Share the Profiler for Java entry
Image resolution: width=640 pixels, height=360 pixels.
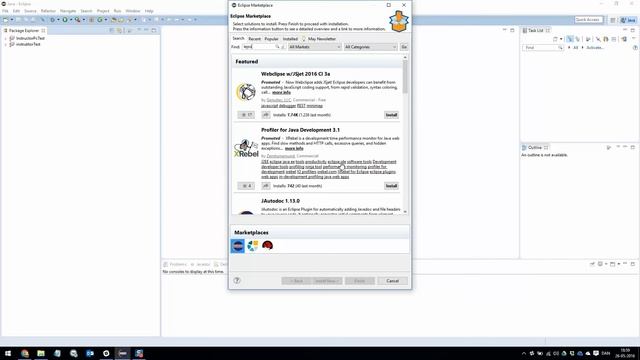(x=266, y=186)
